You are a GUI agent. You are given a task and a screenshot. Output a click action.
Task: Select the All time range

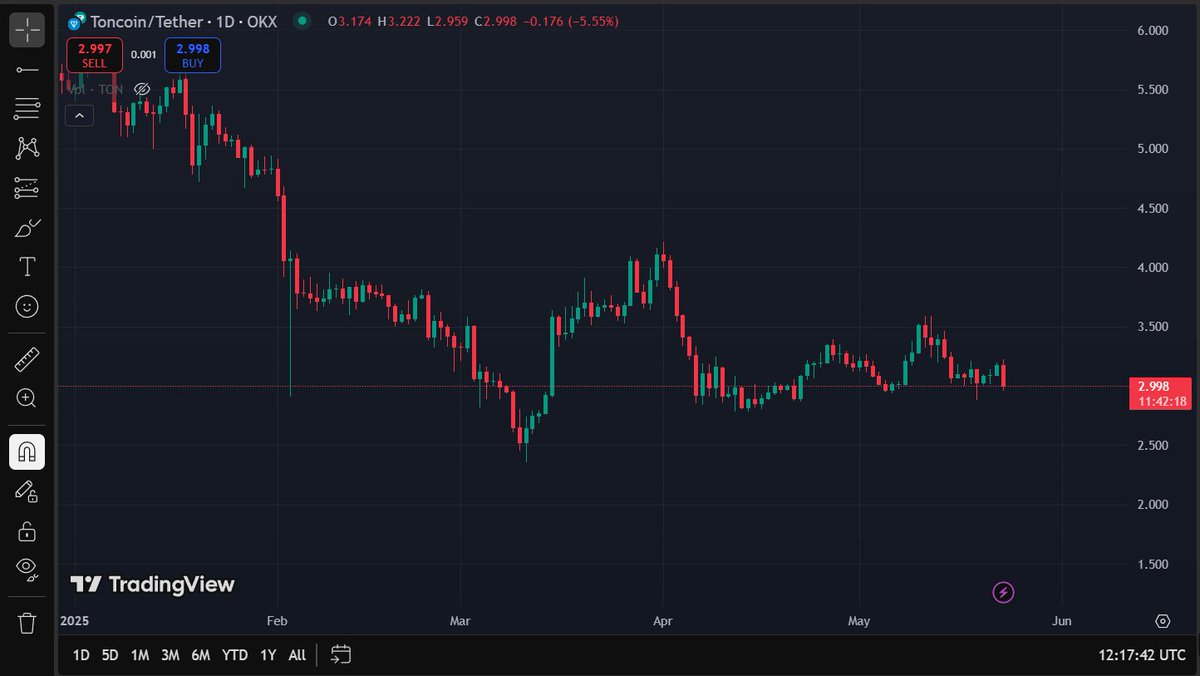(297, 655)
